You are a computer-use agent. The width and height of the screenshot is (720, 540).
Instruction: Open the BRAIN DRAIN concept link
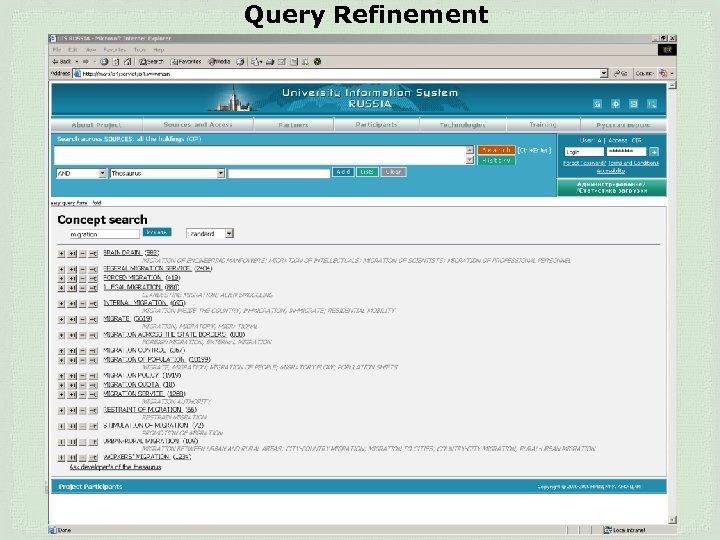(x=122, y=253)
